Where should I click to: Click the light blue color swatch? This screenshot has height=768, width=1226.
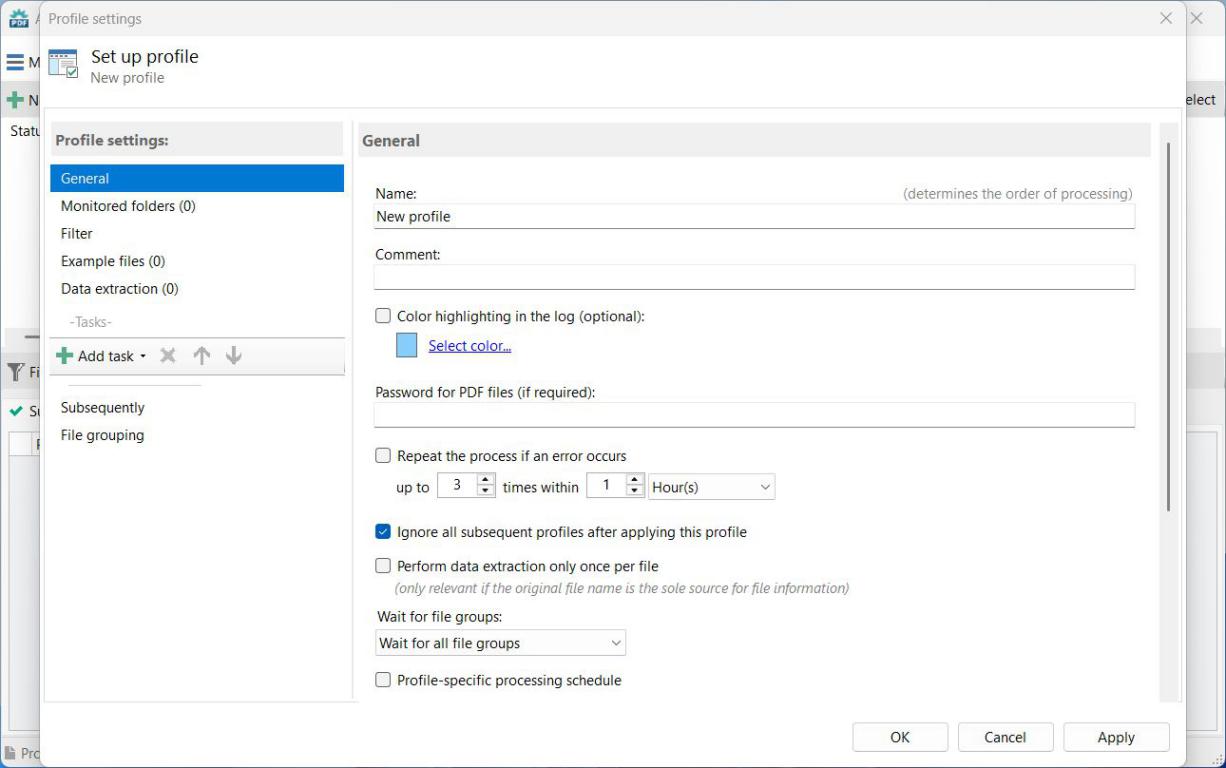coord(407,345)
